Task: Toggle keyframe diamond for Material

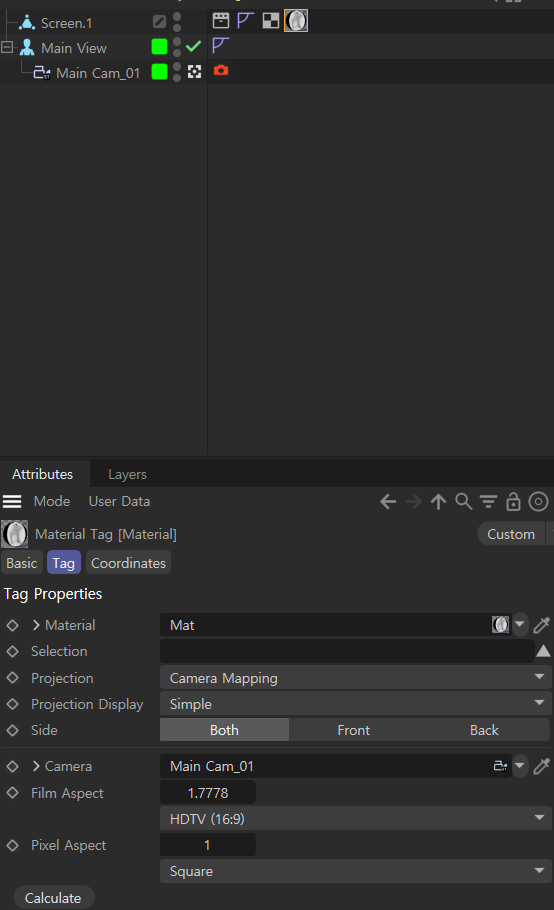Action: [12, 625]
